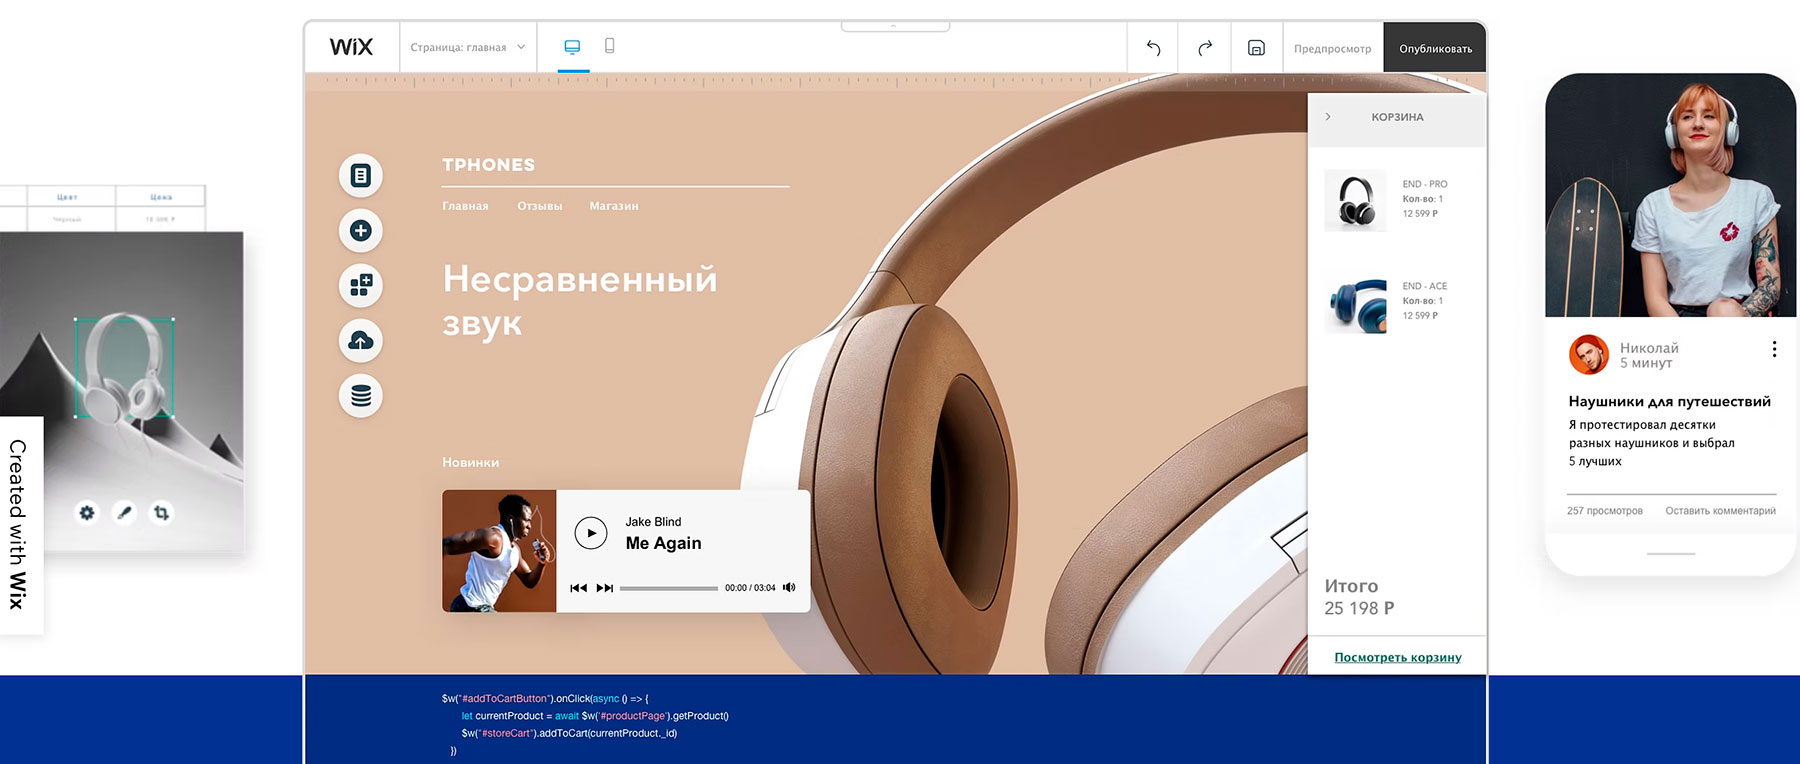This screenshot has width=1800, height=764.
Task: Collapse the «Корзина» cart panel chevron
Action: [1328, 117]
